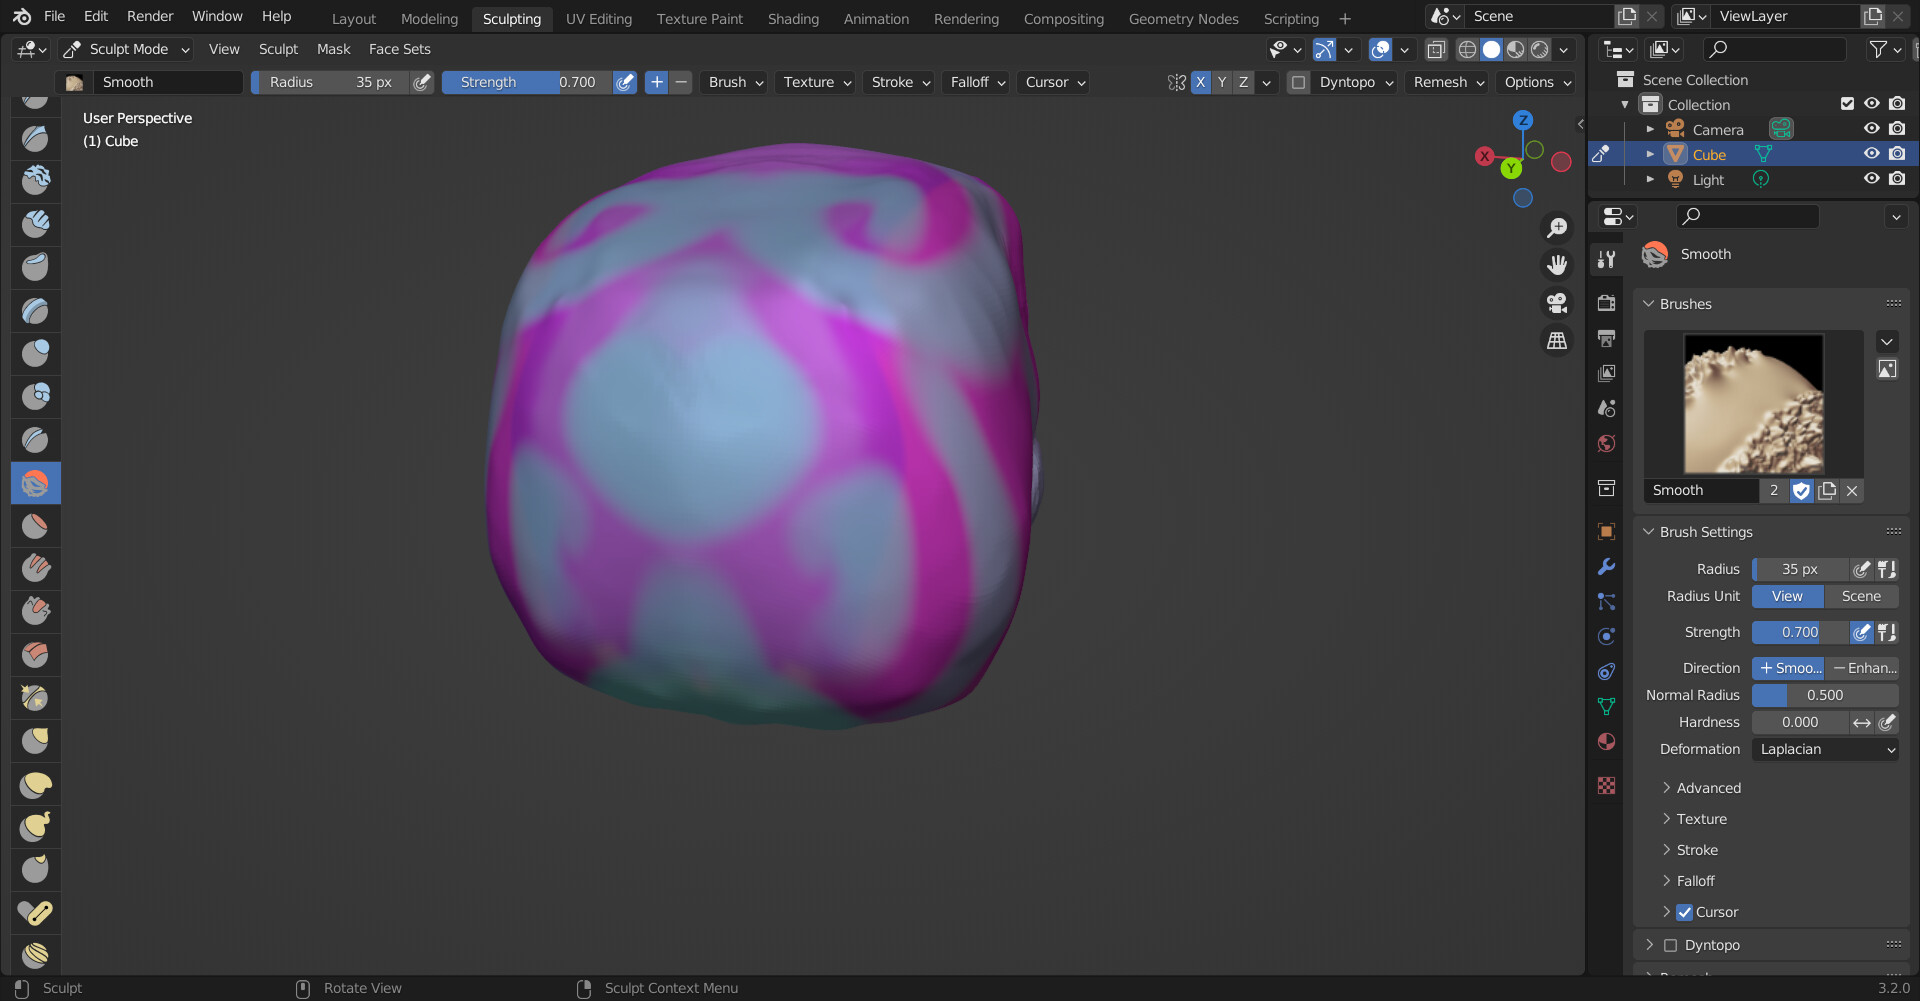The image size is (1920, 1001).
Task: Open the Deformation Laplacian dropdown
Action: point(1825,749)
